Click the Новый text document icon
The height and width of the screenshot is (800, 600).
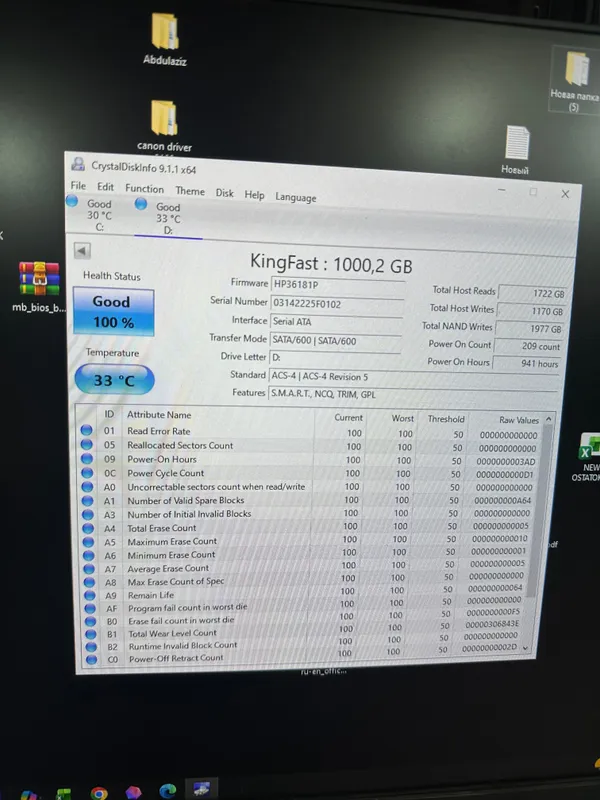pos(516,150)
